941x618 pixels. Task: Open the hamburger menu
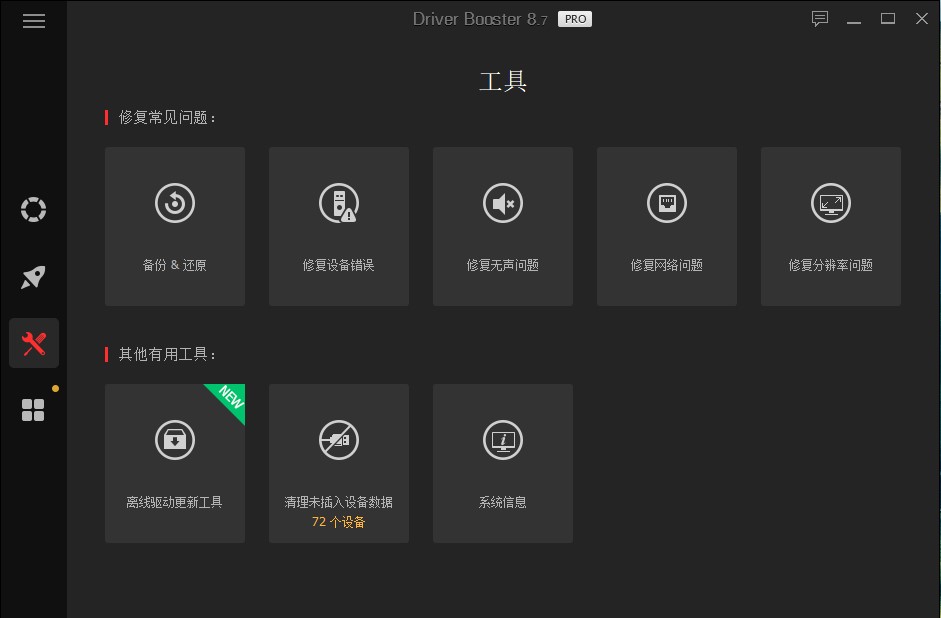(x=34, y=21)
